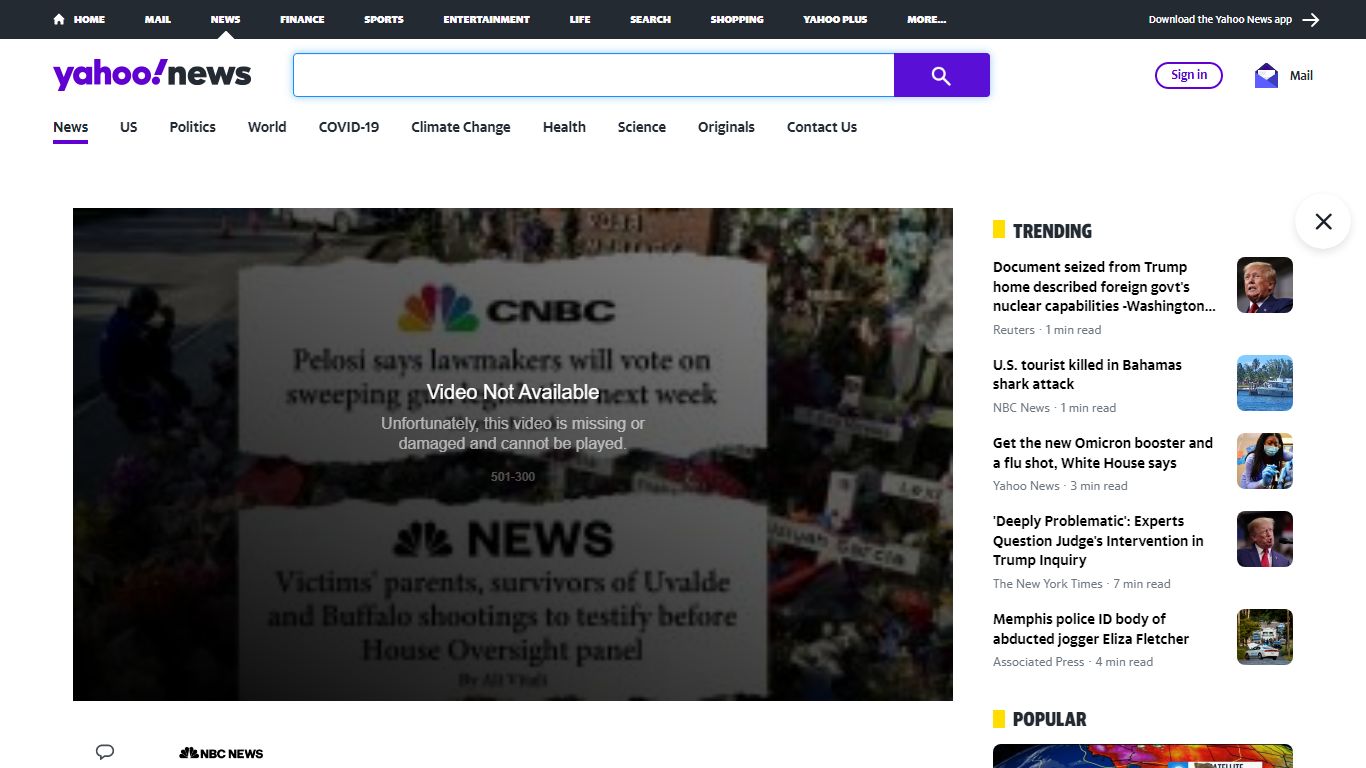Open Mail in the top bar
Viewport: 1366px width, 768px height.
(x=158, y=19)
